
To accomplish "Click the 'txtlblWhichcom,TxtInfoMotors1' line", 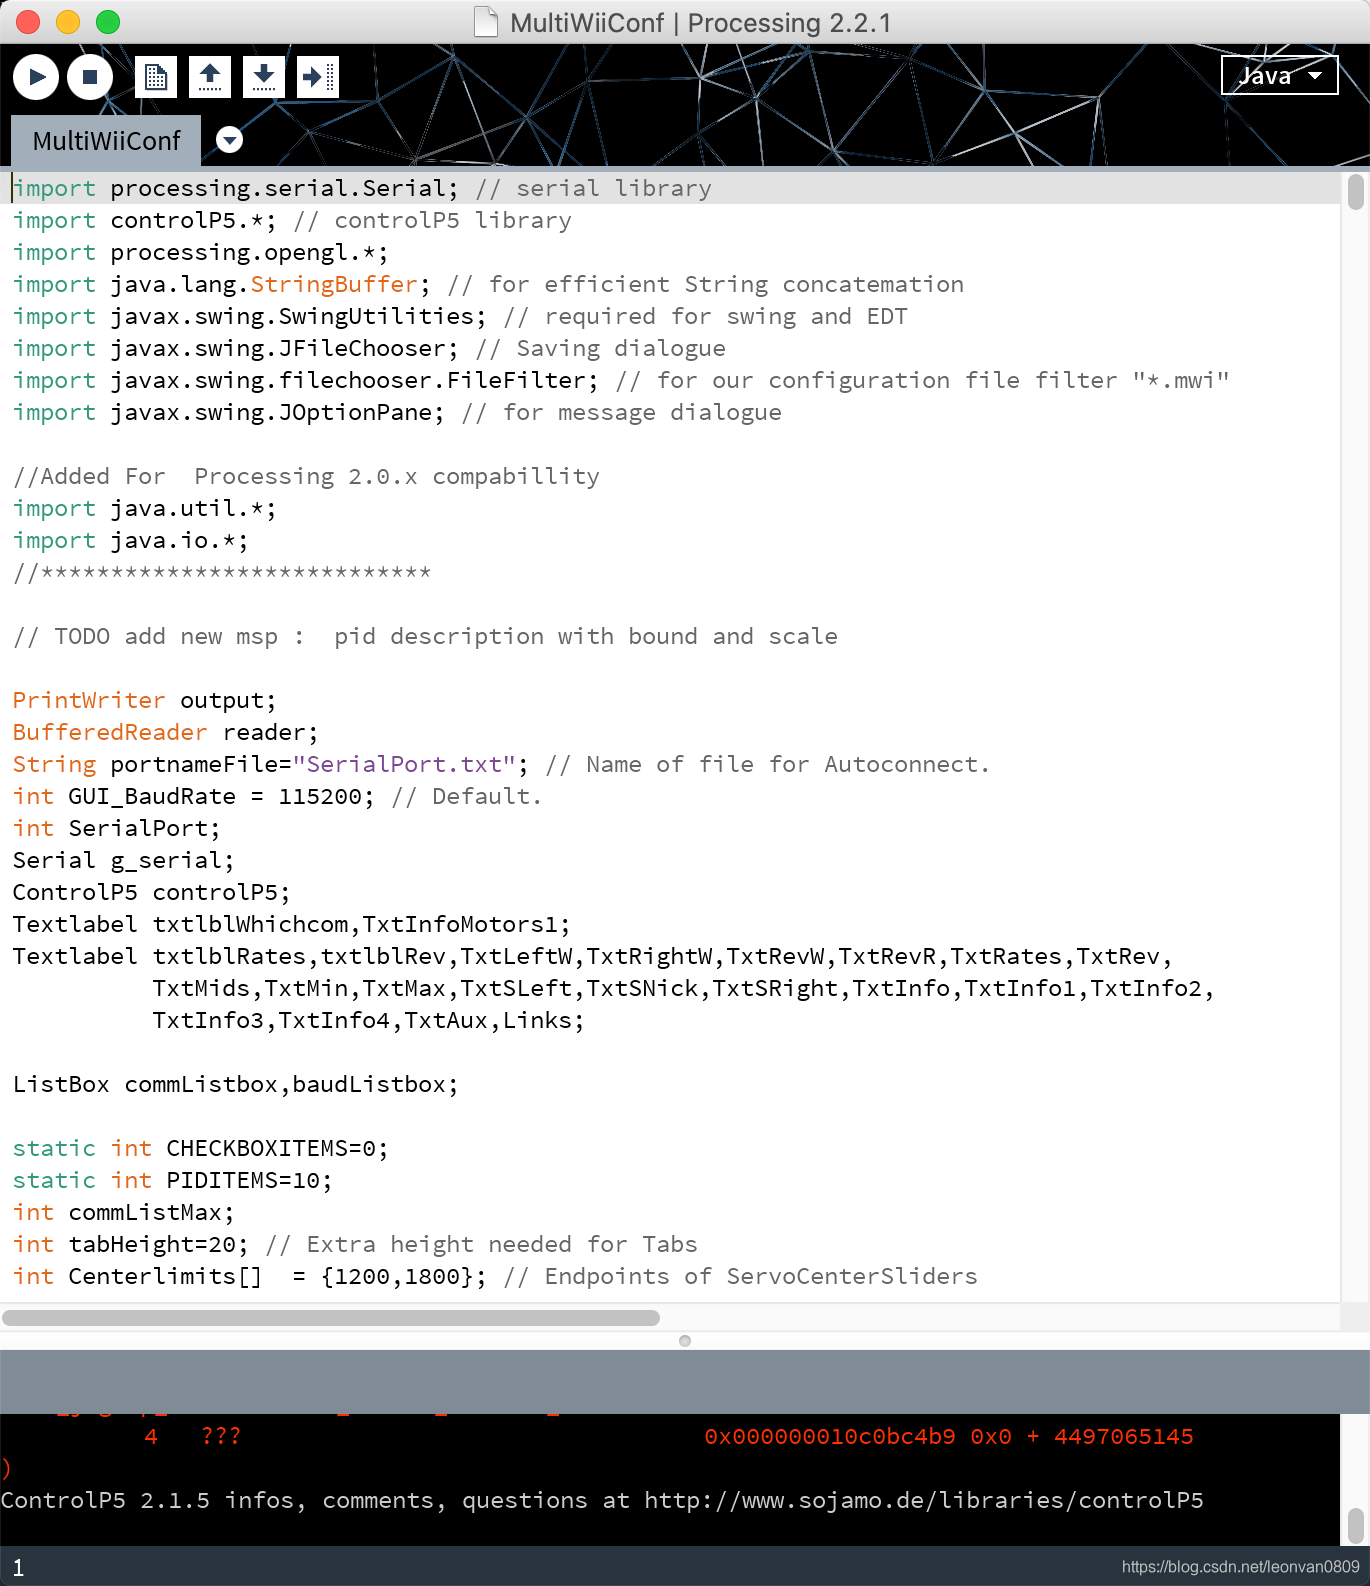I will click(292, 925).
